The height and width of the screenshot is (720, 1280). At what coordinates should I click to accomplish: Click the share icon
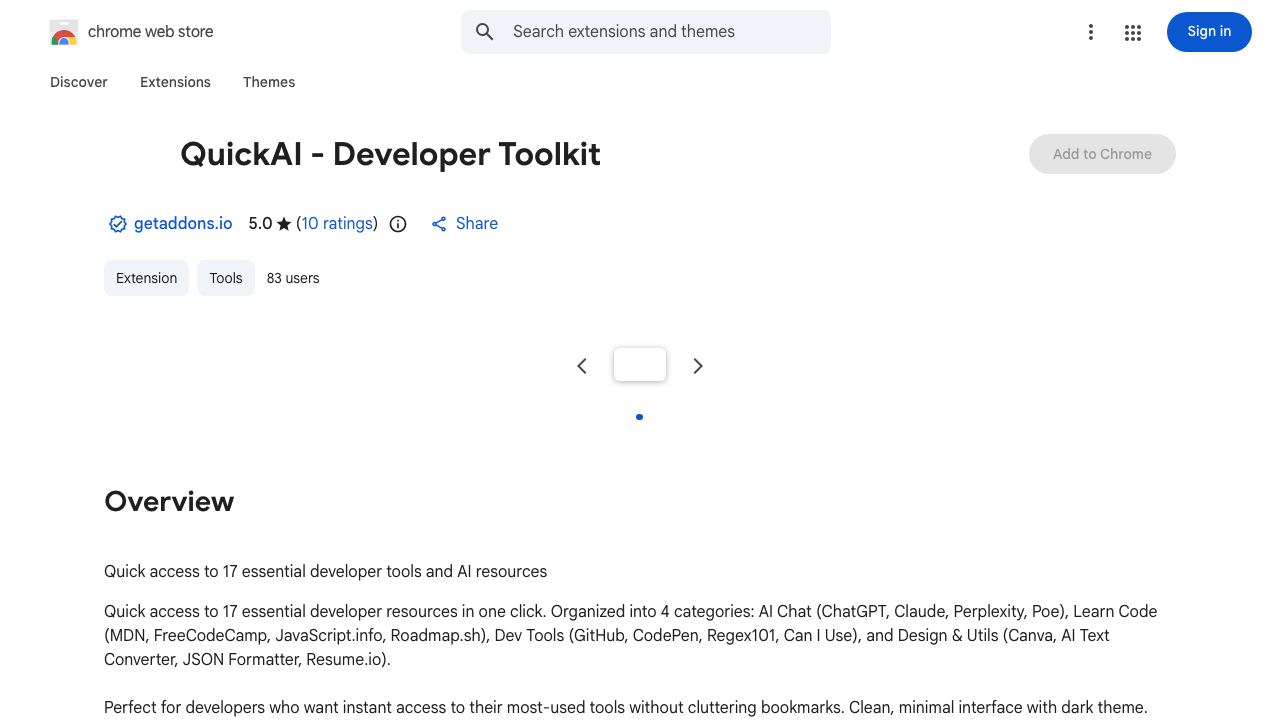point(439,224)
